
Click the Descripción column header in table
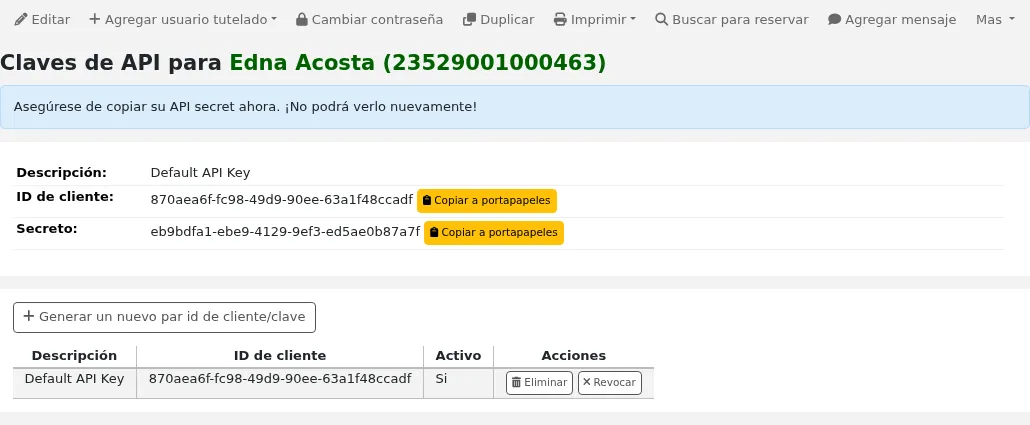pos(74,356)
